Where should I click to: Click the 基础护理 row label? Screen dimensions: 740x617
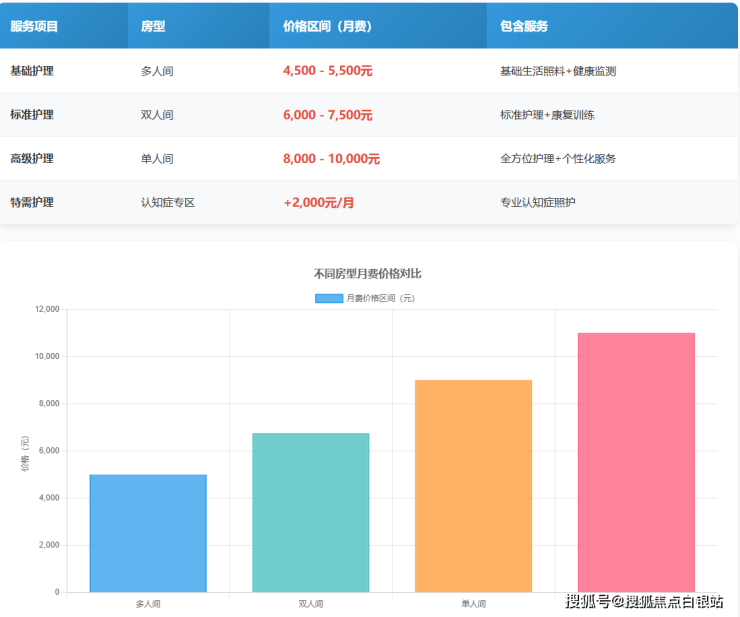tap(32, 71)
